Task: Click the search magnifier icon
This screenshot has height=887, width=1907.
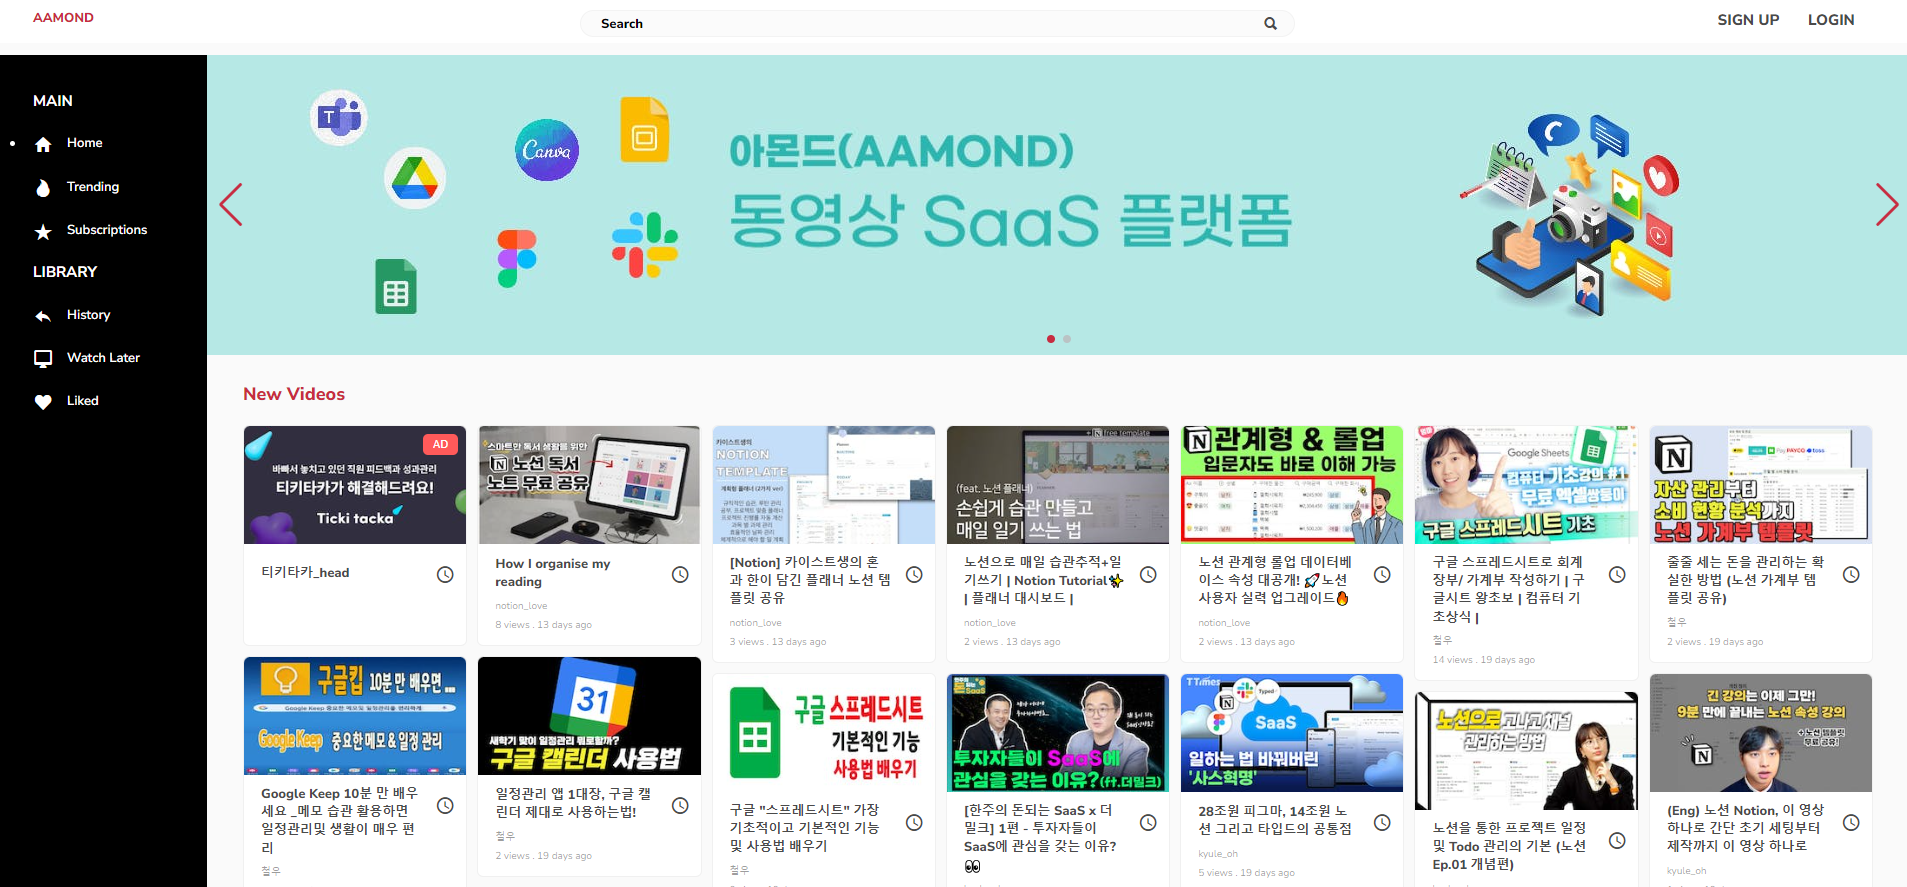Action: click(1270, 24)
